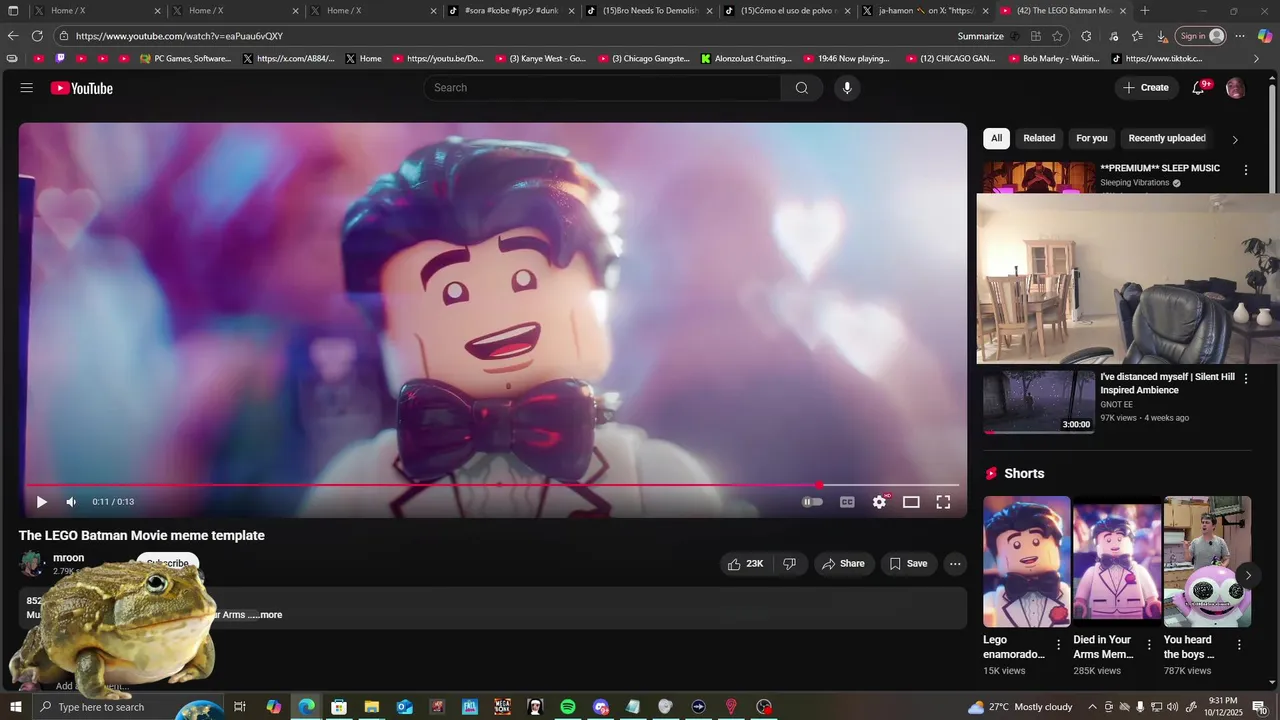This screenshot has width=1280, height=720.
Task: Go to the YouTube home logo
Action: pos(82,88)
